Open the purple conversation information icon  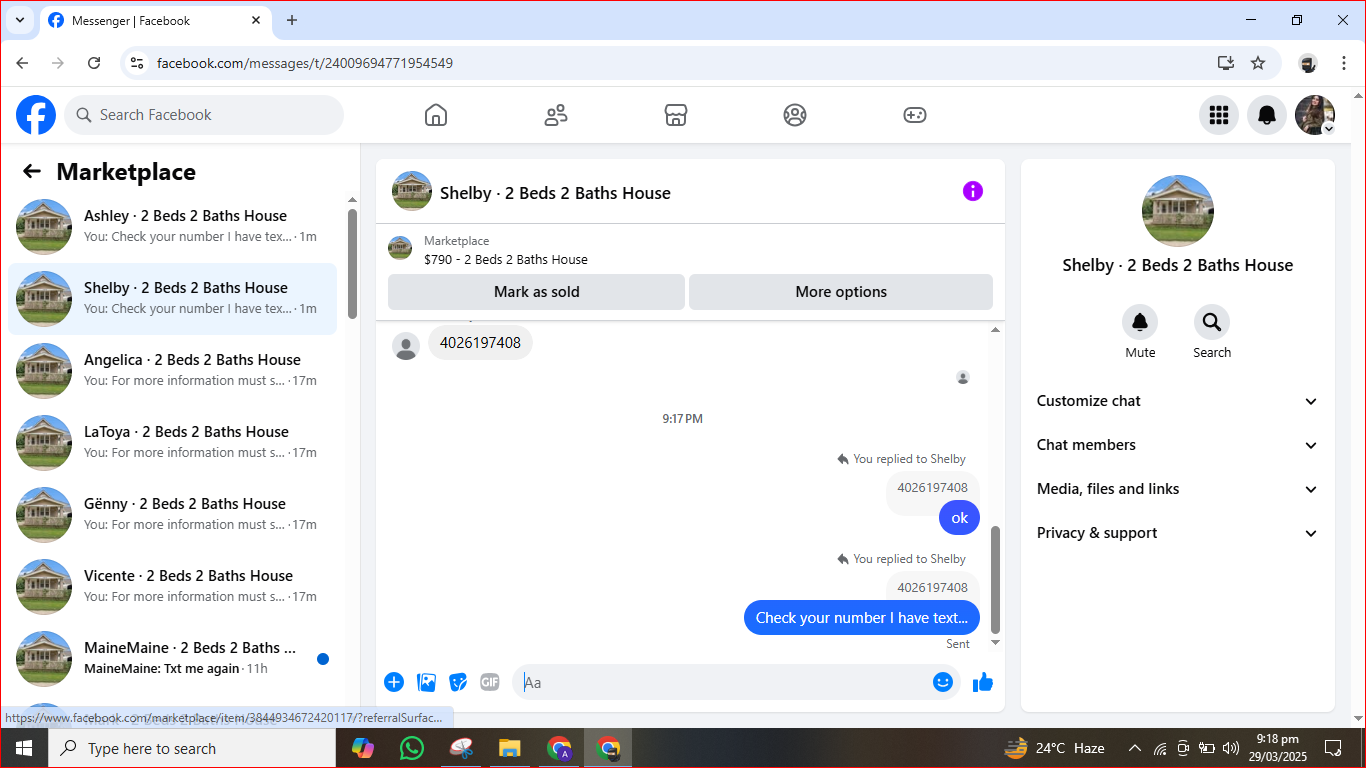973,191
